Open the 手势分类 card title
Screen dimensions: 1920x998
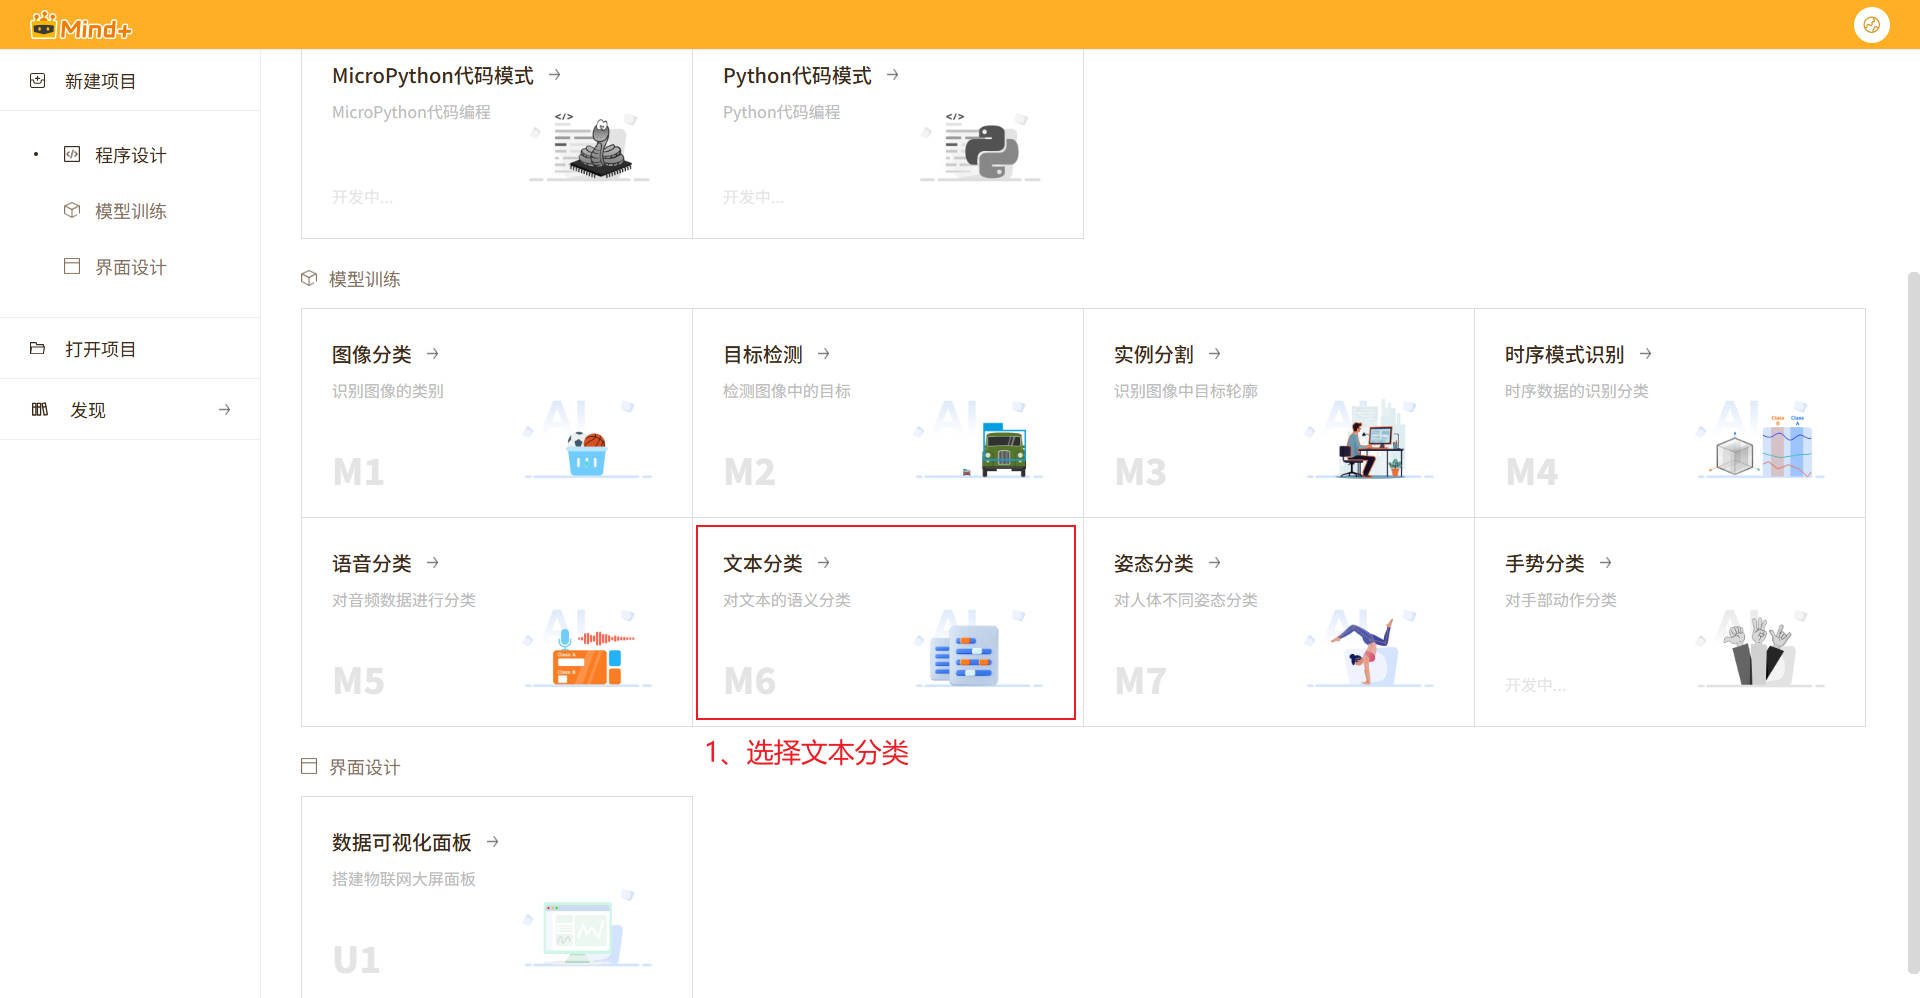point(1545,564)
